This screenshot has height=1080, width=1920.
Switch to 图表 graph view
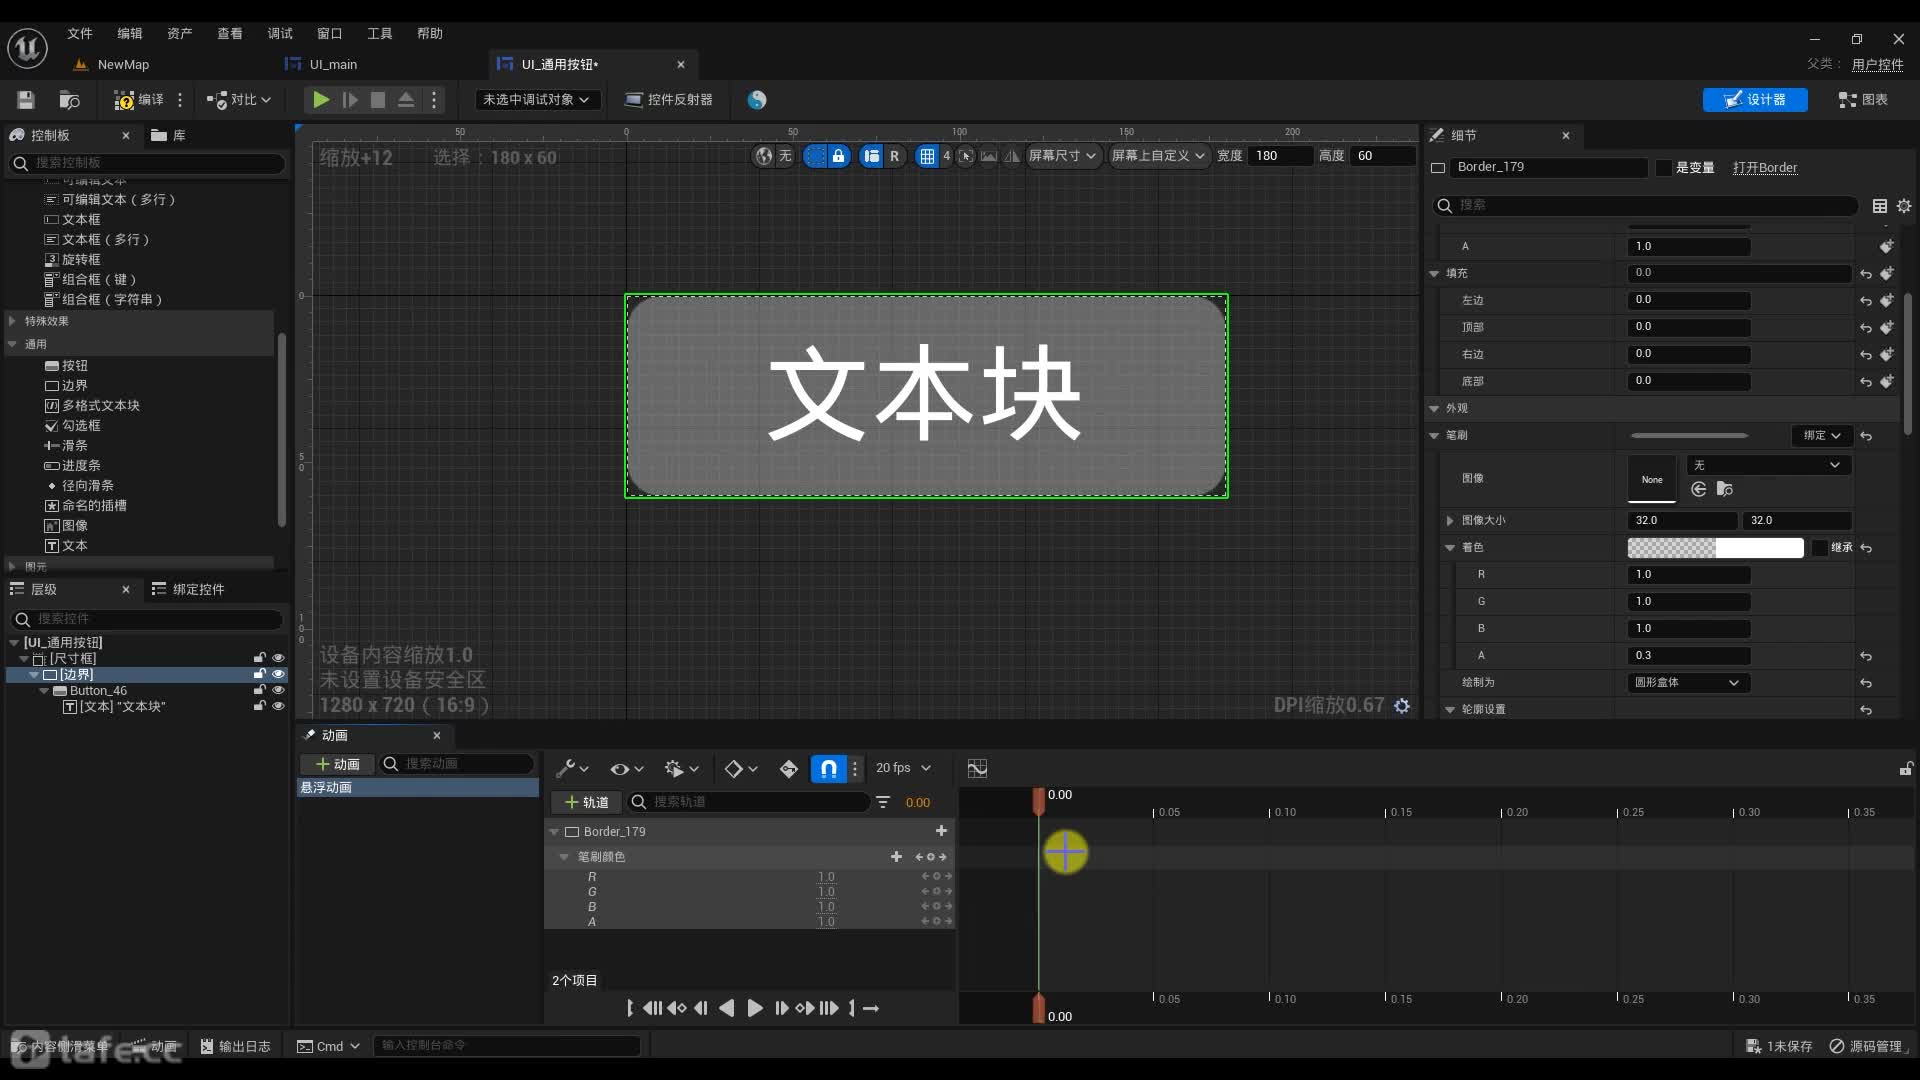tap(1863, 99)
